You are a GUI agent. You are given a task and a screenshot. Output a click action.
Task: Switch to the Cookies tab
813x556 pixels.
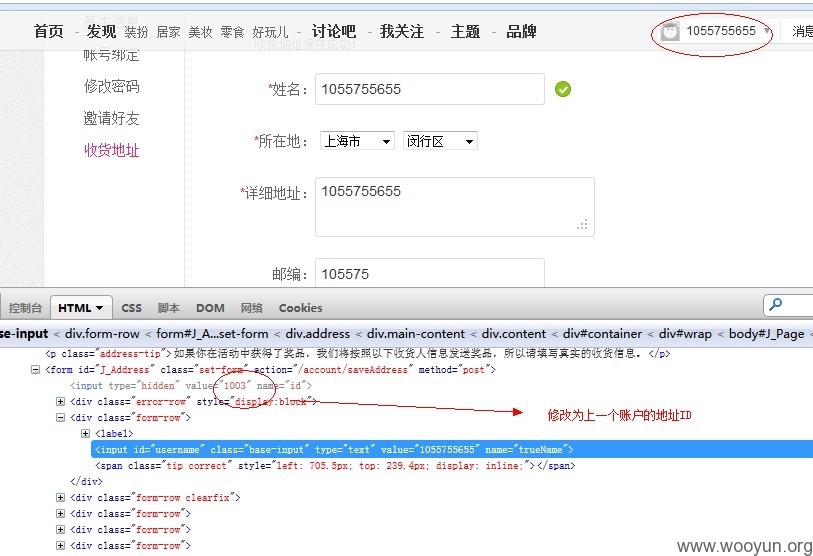click(300, 308)
